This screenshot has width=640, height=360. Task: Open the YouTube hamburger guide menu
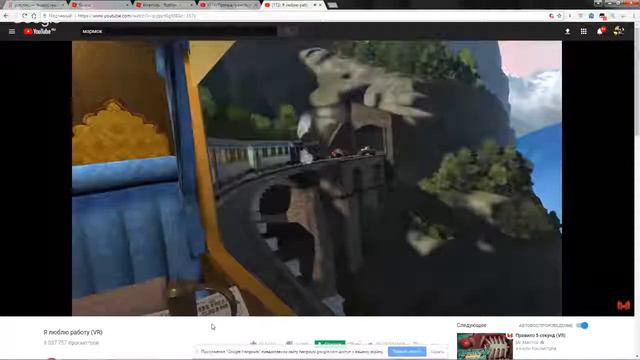click(x=12, y=31)
